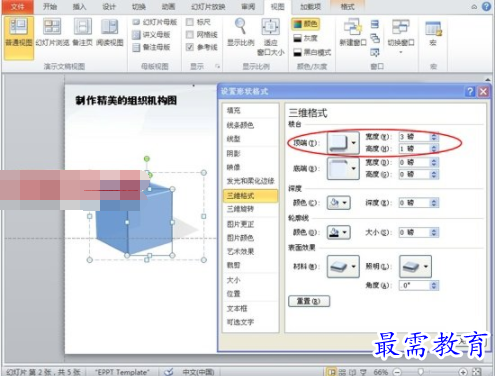496x376 pixels.
Task: Click contour Size (大小) spinner arrows
Action: point(434,232)
